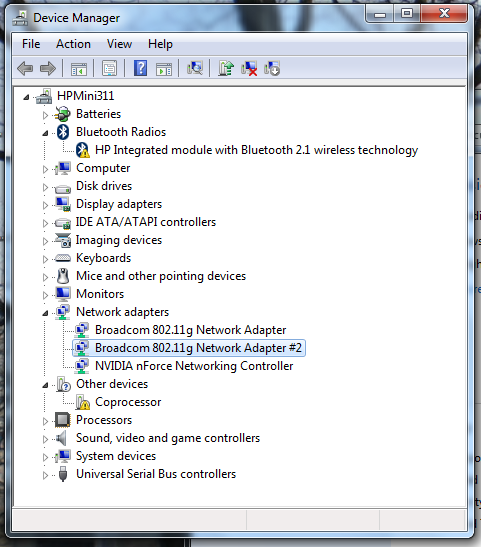Select the IDE ATA/ATAPI controllers label

point(146,222)
